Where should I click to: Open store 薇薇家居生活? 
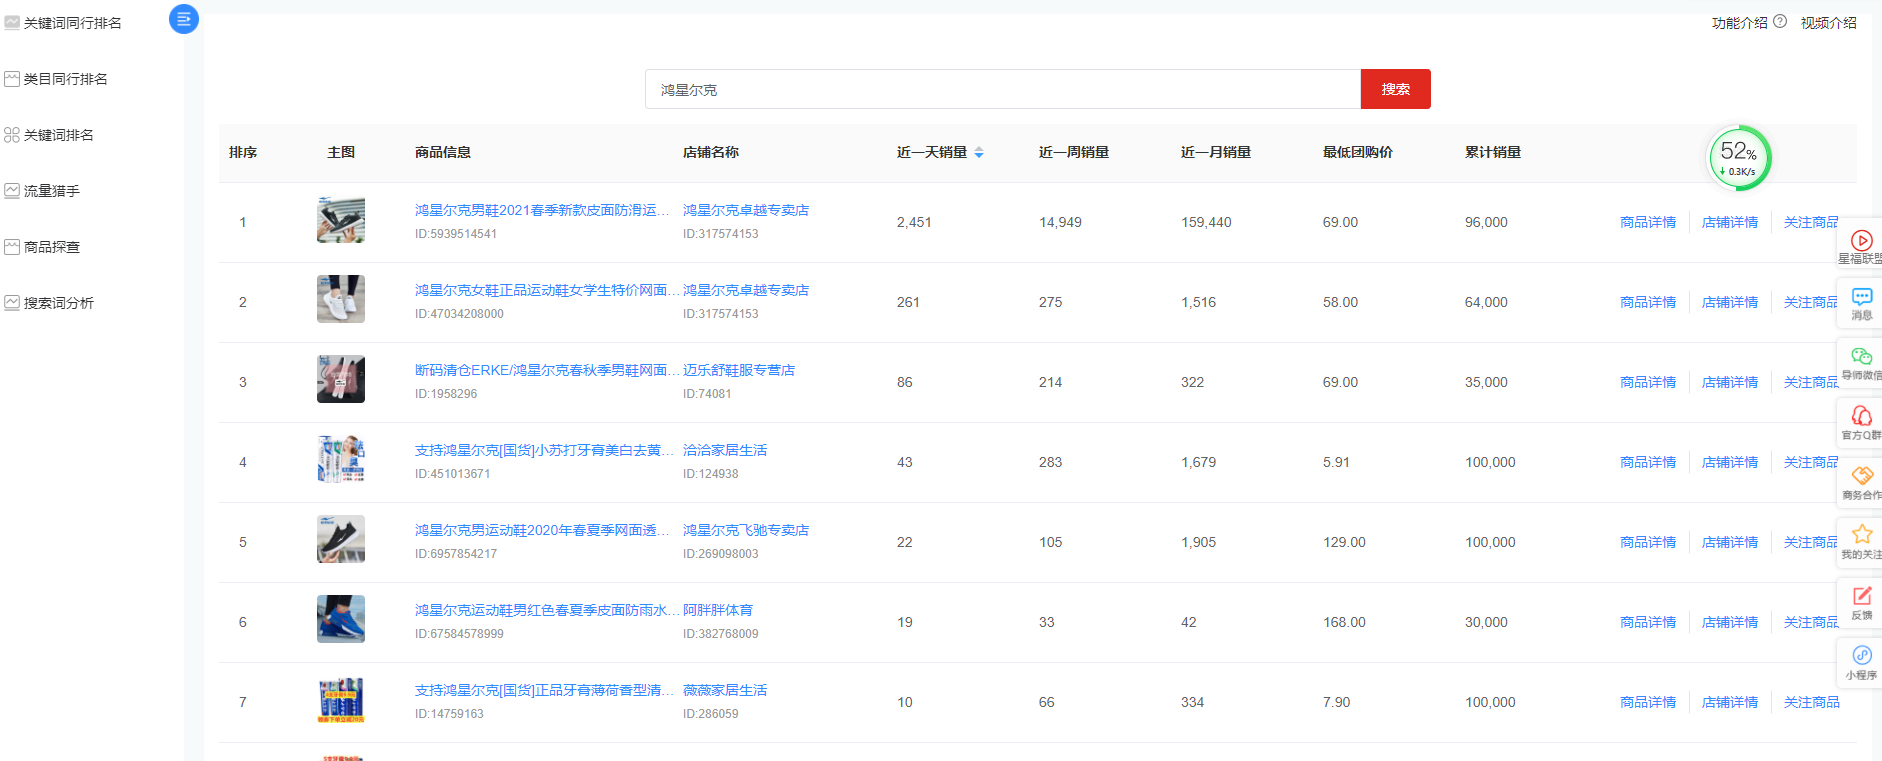tap(725, 690)
